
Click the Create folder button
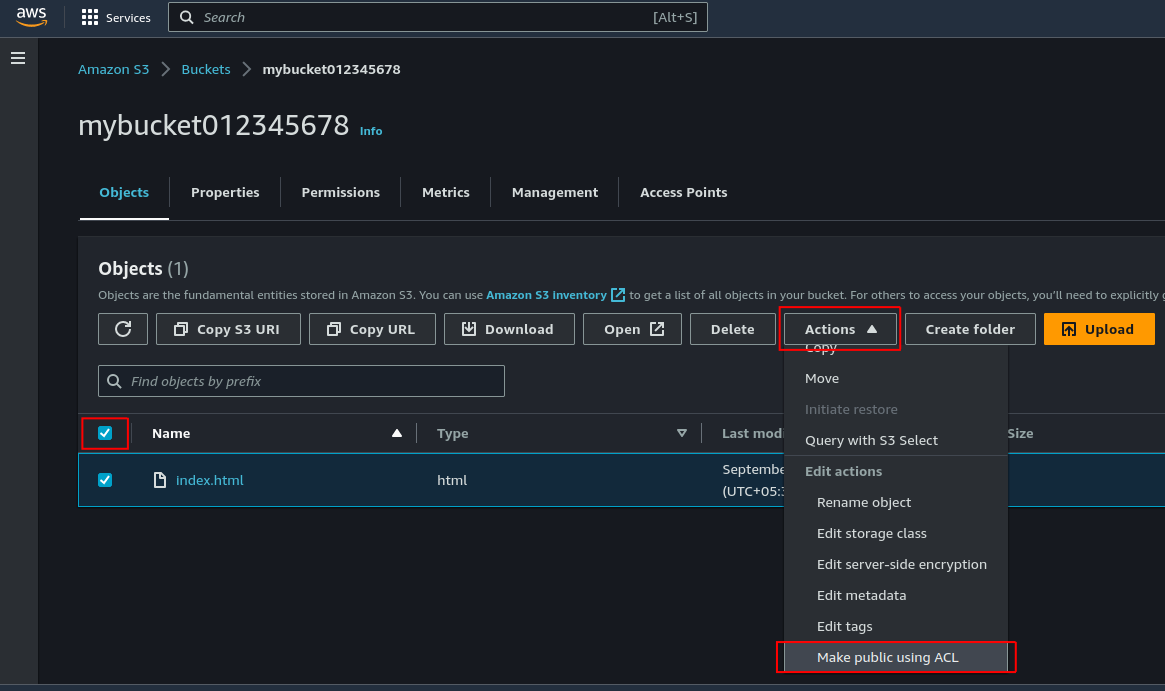pyautogui.click(x=970, y=329)
